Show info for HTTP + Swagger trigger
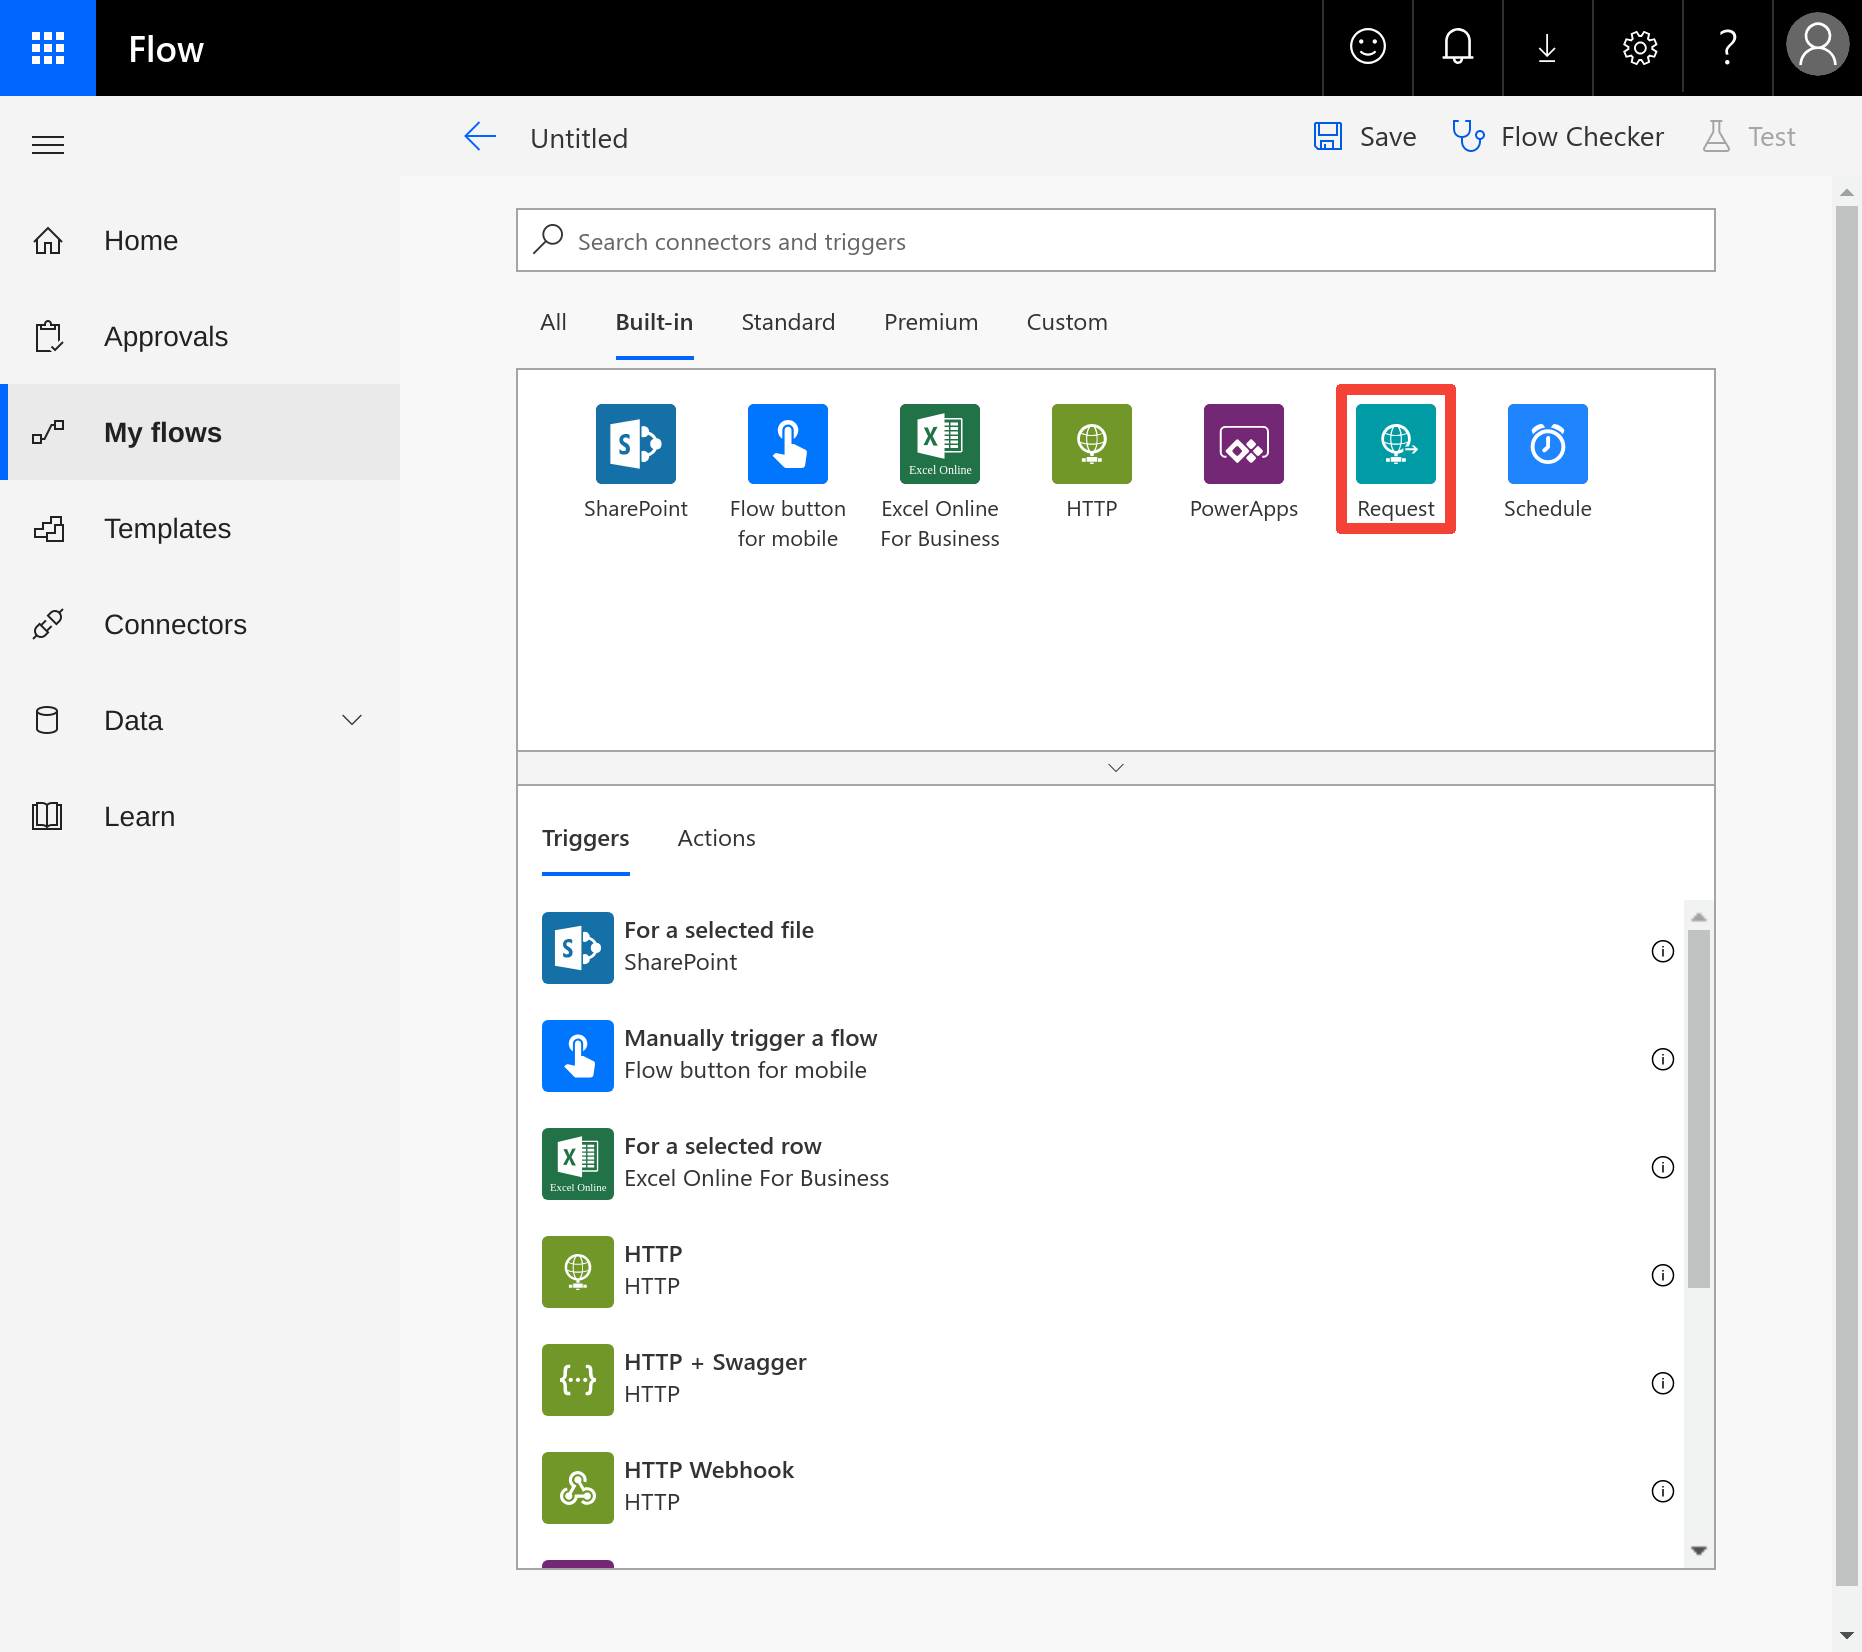This screenshot has height=1652, width=1862. click(1662, 1383)
